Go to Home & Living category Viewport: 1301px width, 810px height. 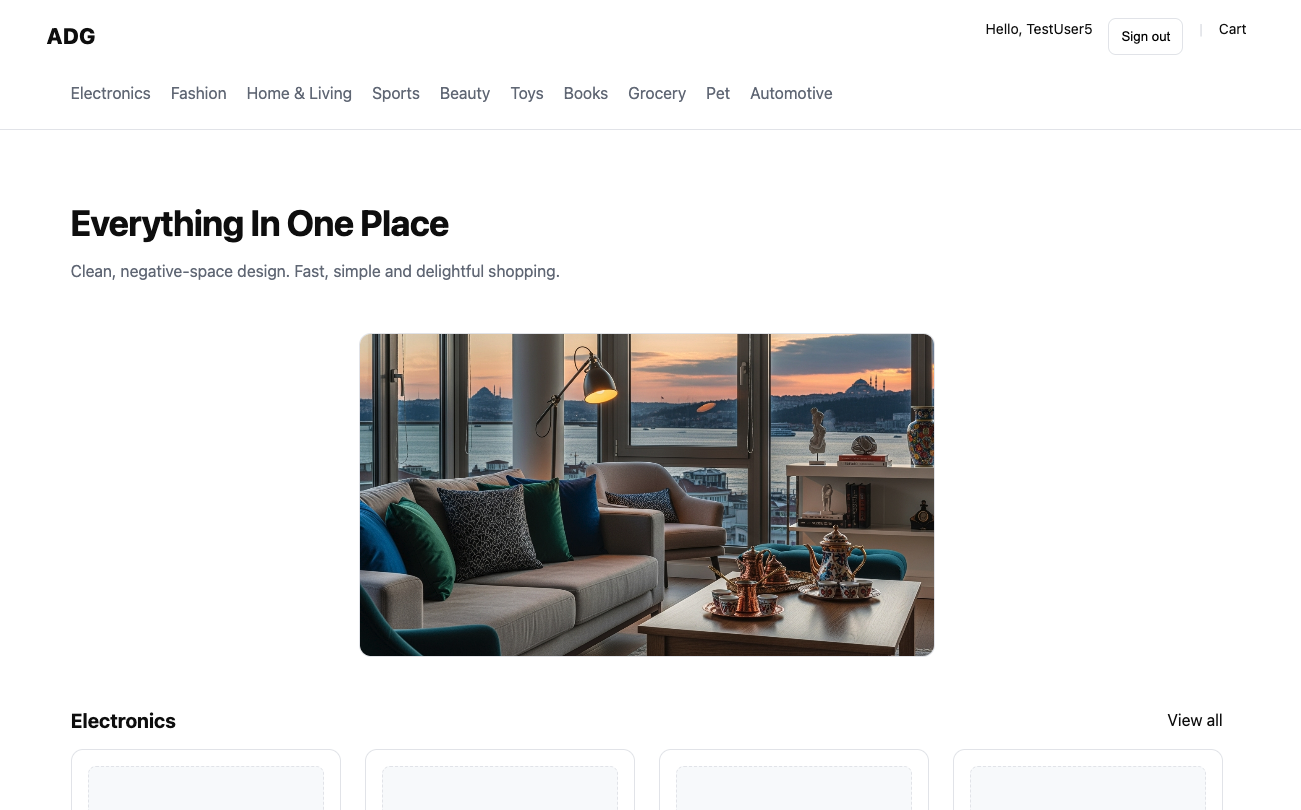[299, 93]
